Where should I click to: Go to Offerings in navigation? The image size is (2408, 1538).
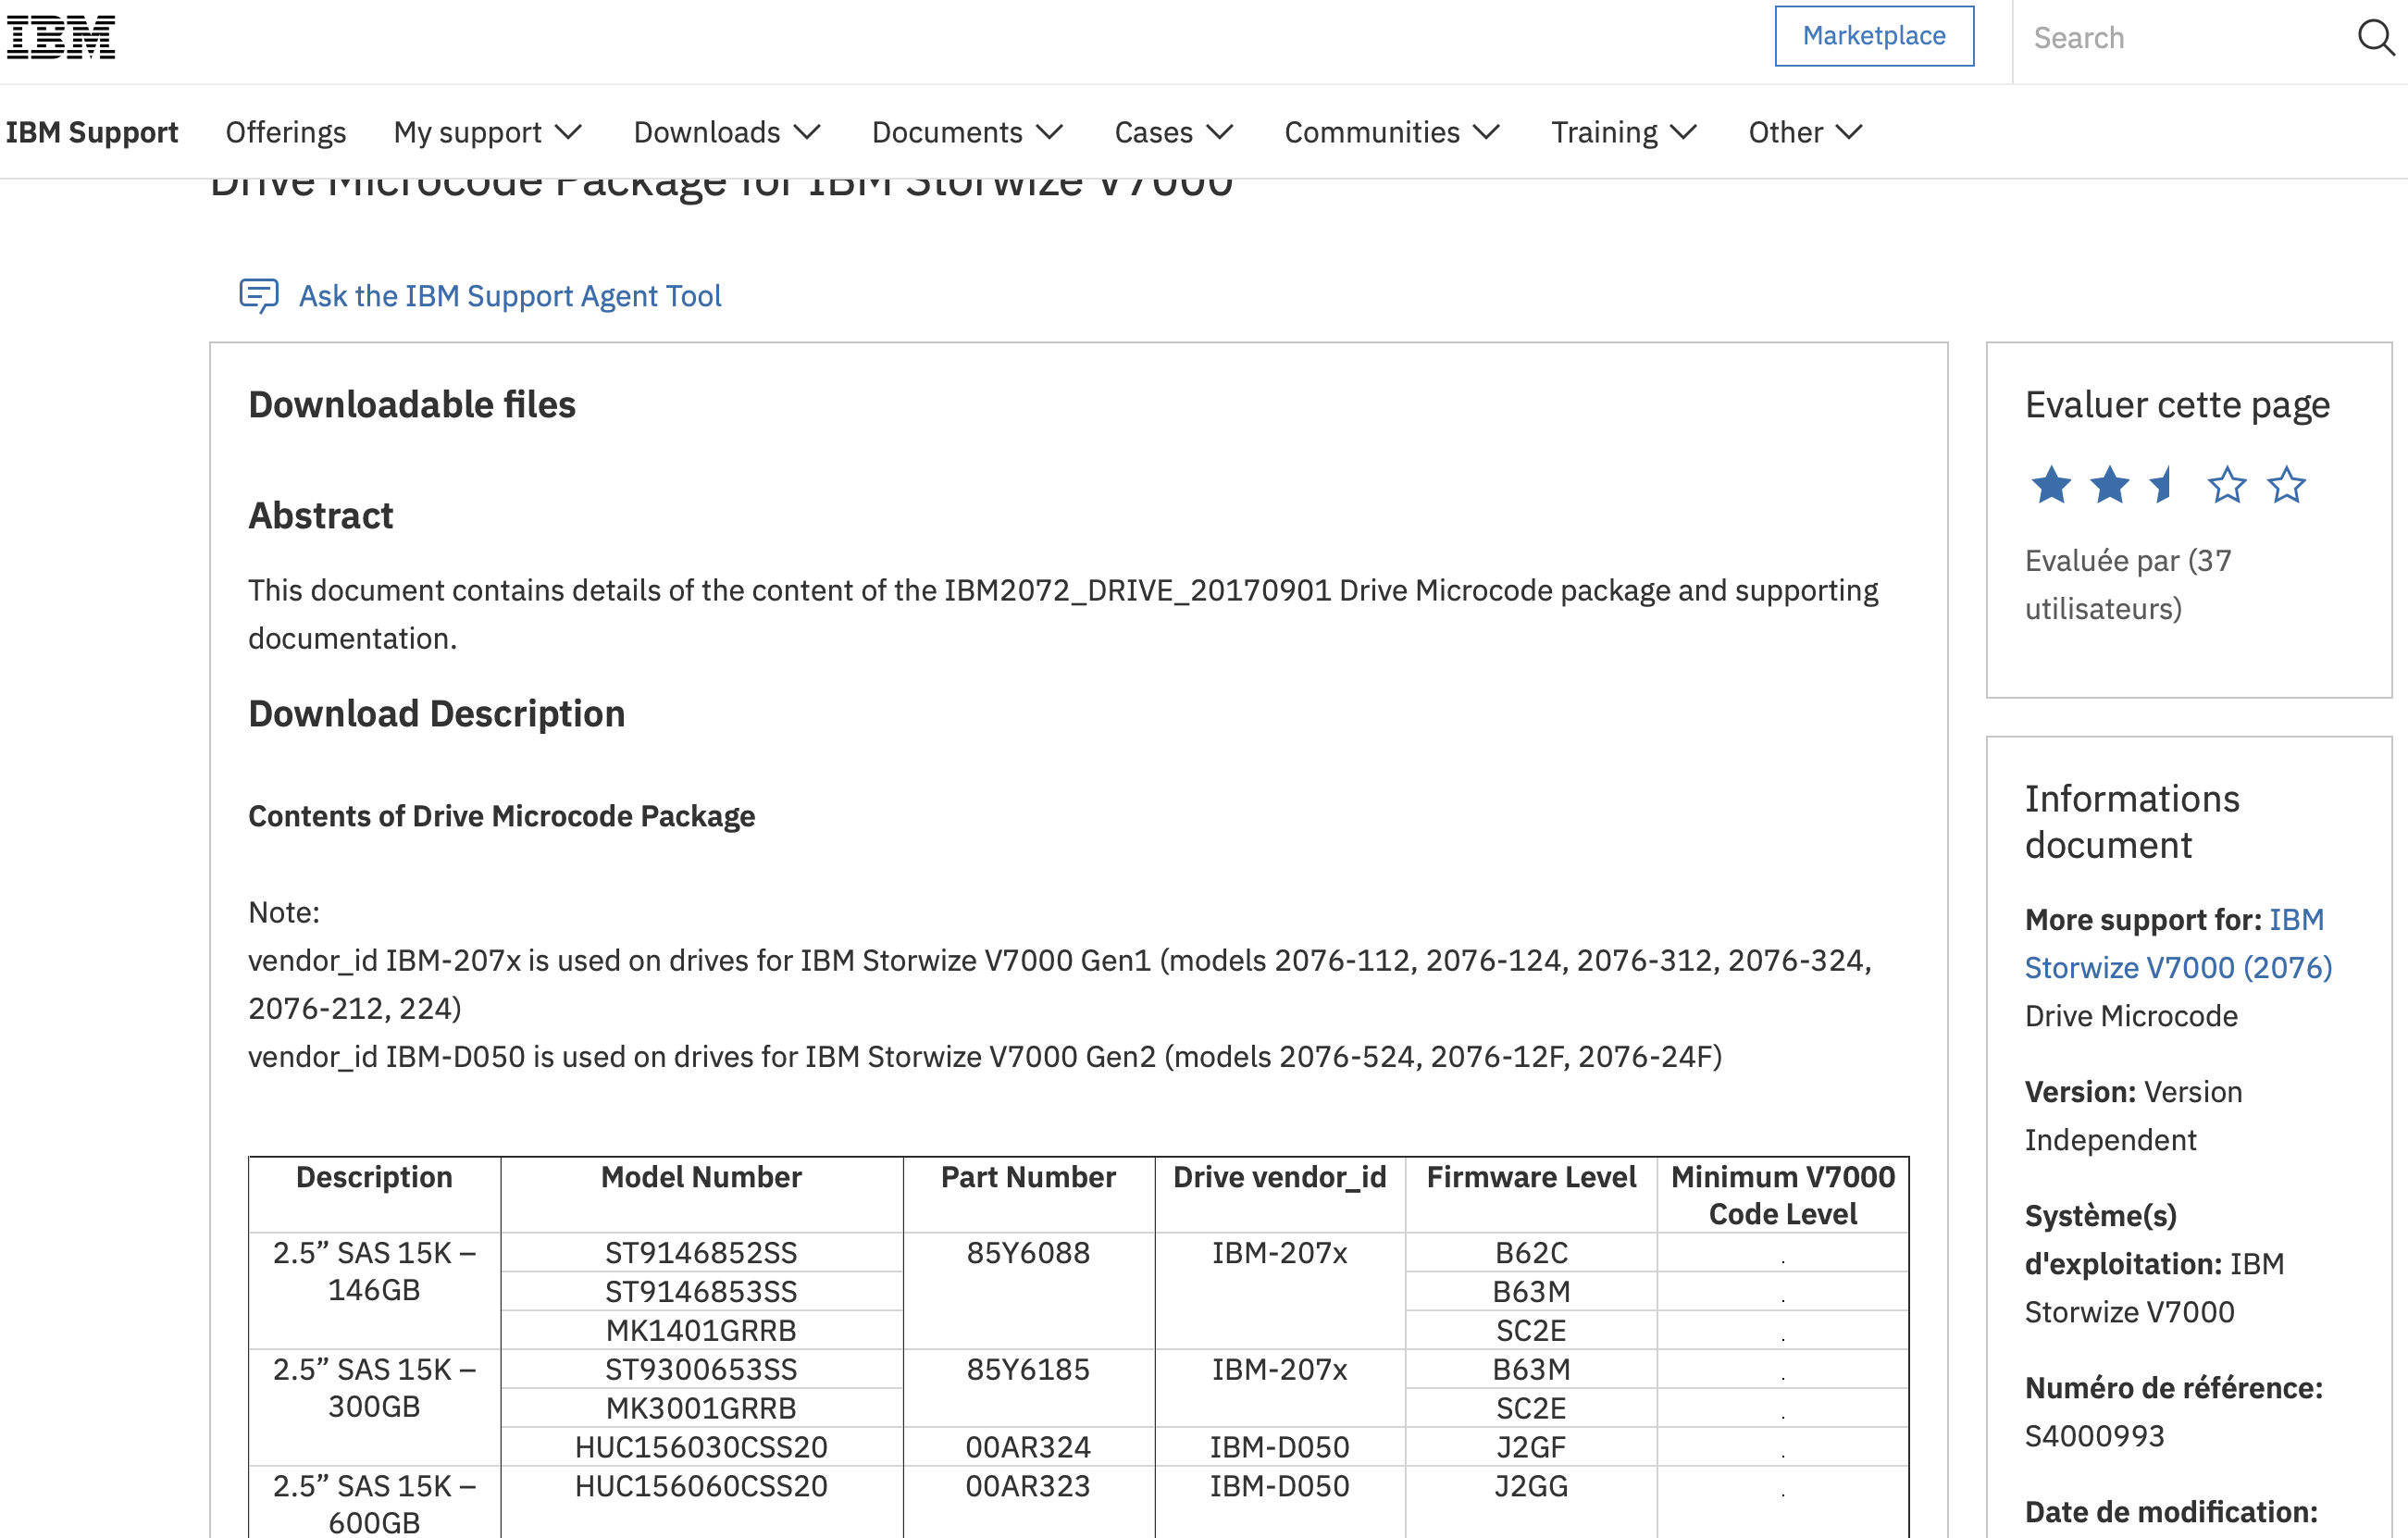285,132
